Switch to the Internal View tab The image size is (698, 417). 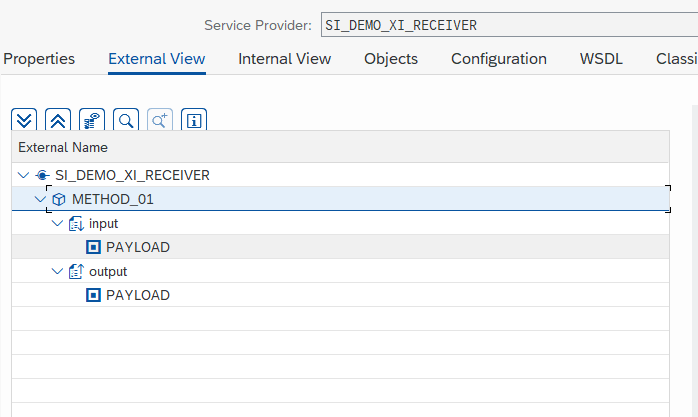click(x=284, y=58)
